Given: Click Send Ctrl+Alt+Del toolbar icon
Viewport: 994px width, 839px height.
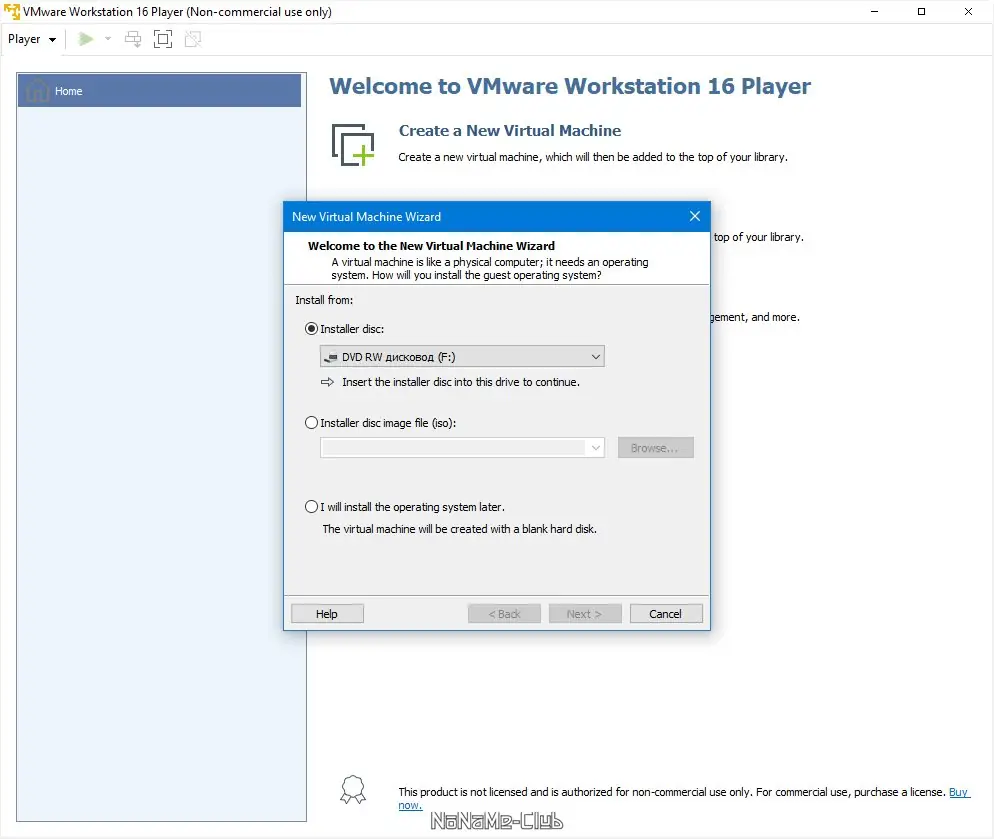Looking at the screenshot, I should 133,39.
